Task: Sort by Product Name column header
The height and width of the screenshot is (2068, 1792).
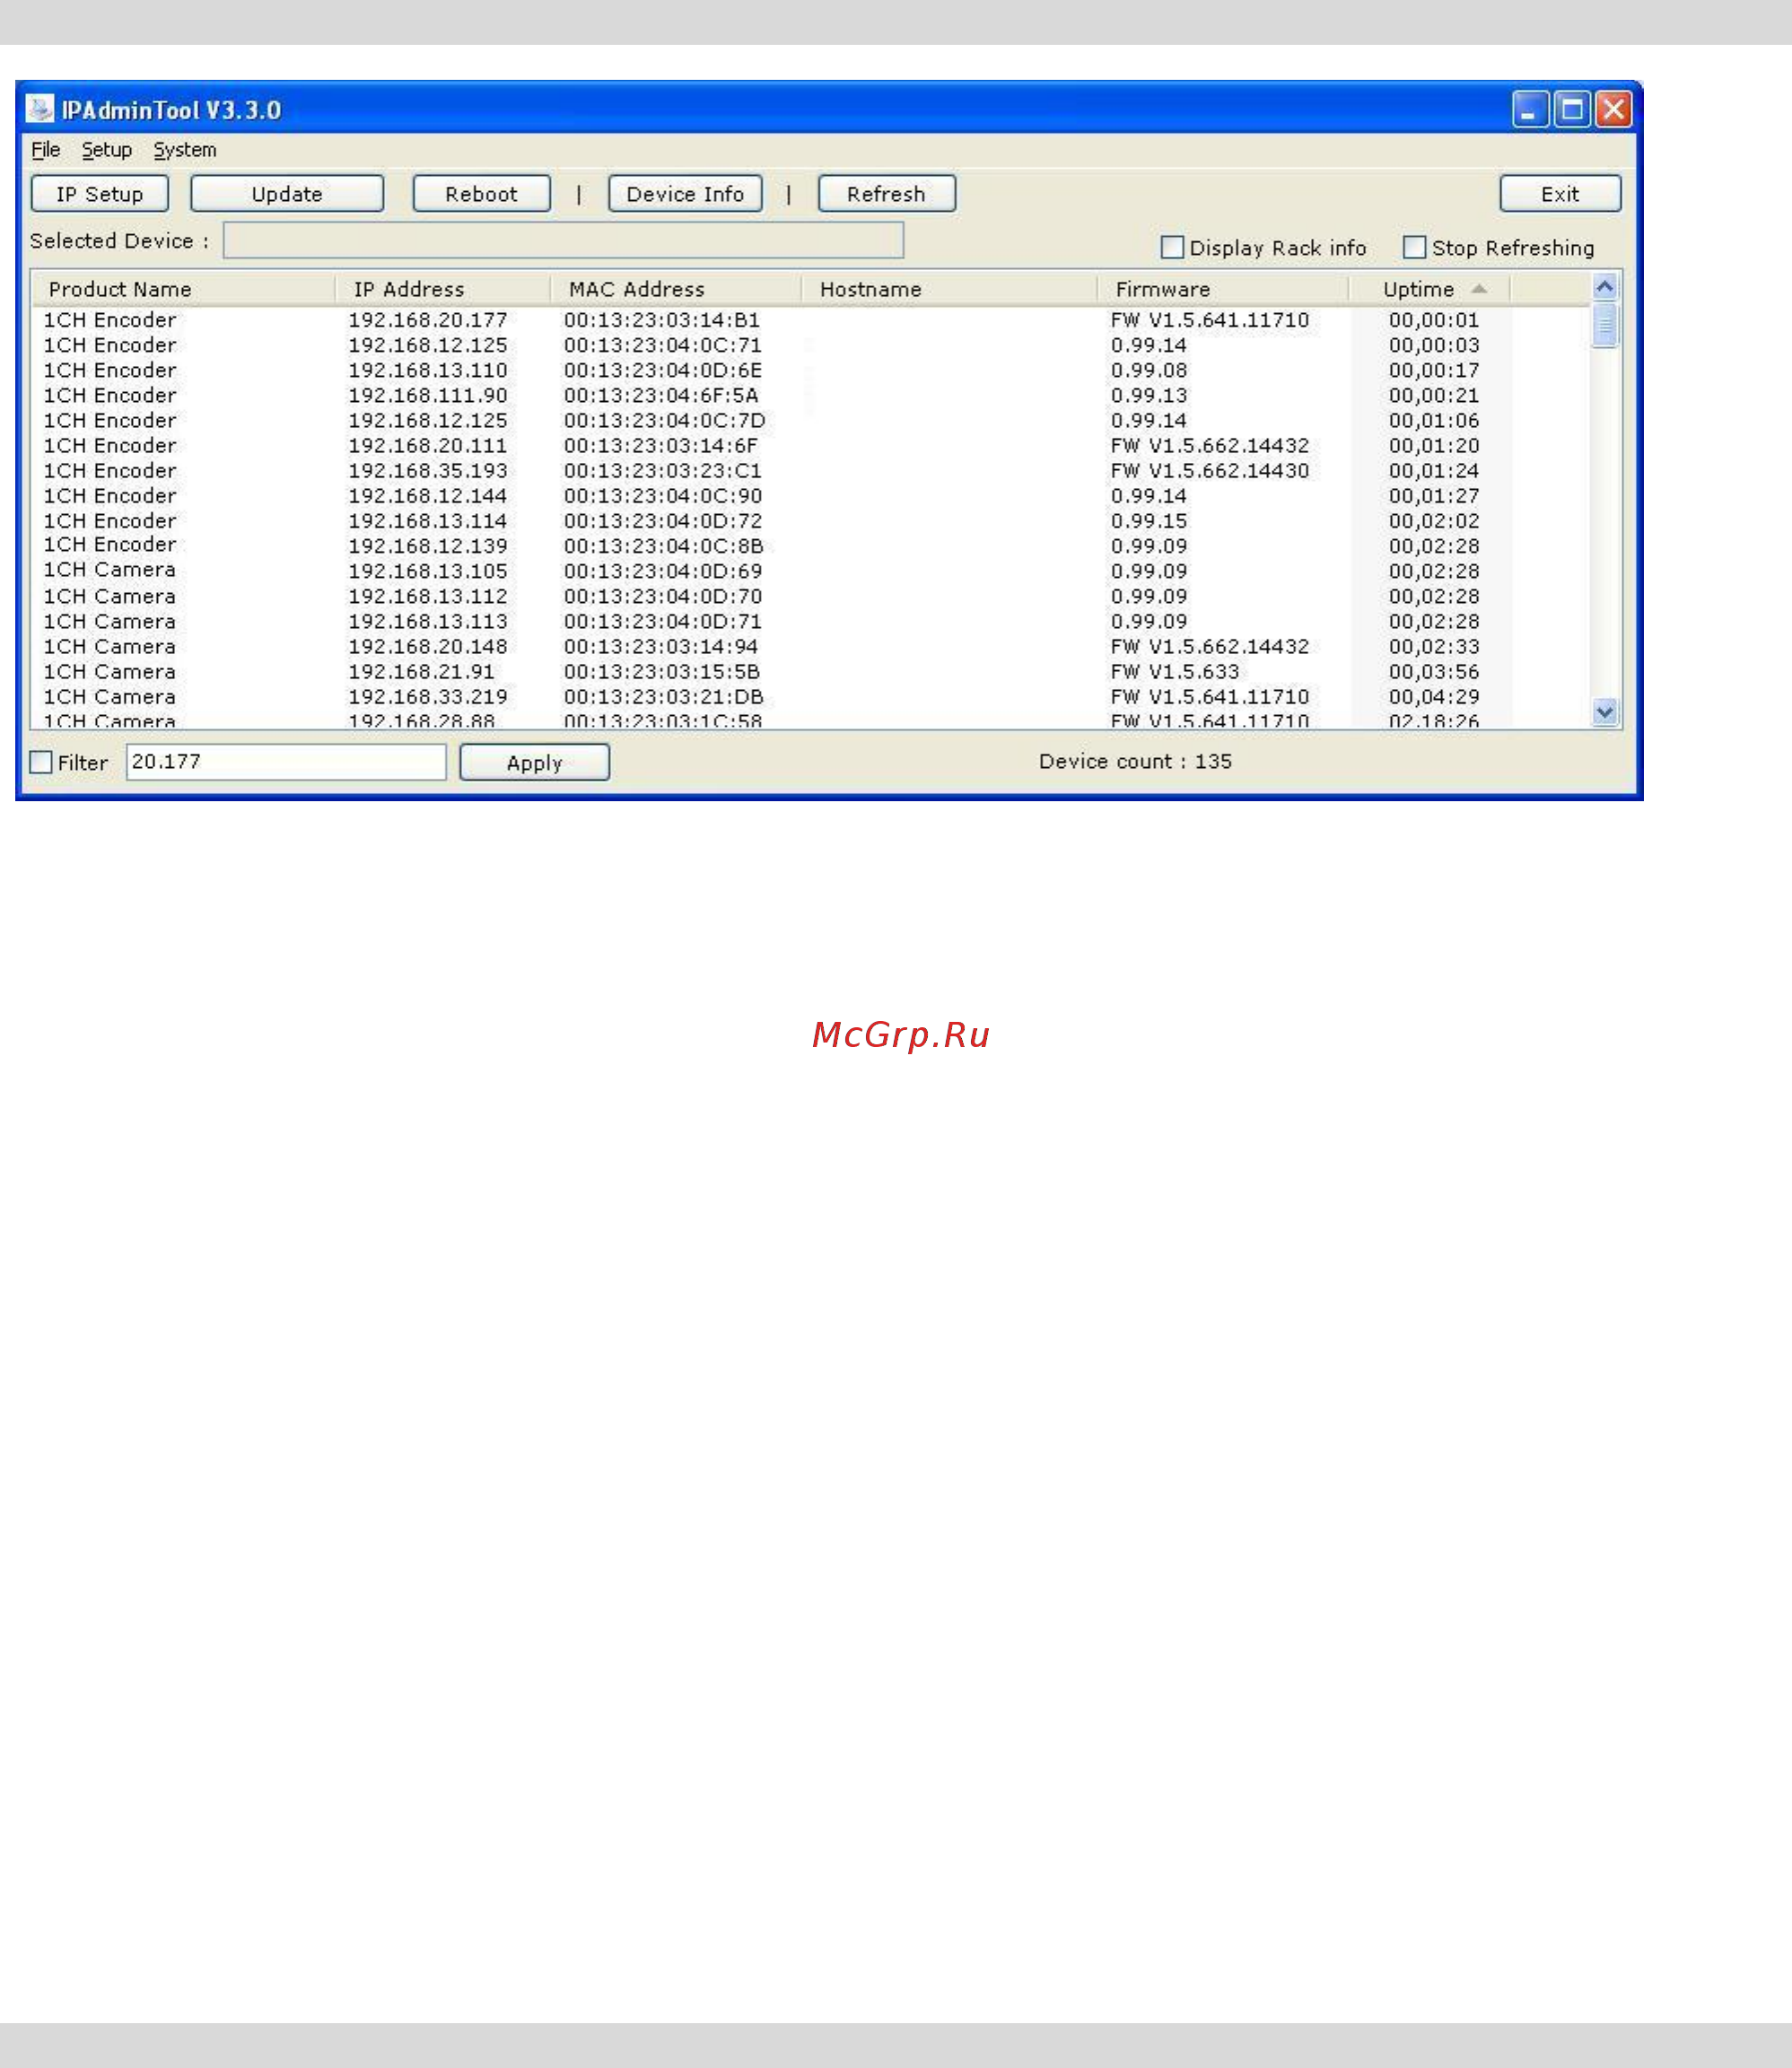Action: tap(183, 289)
